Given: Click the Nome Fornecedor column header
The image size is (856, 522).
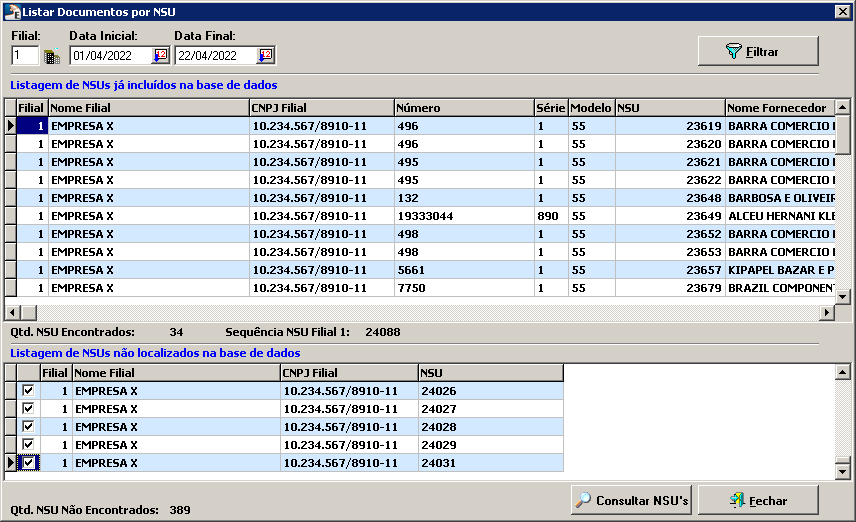Looking at the screenshot, I should pos(778,108).
